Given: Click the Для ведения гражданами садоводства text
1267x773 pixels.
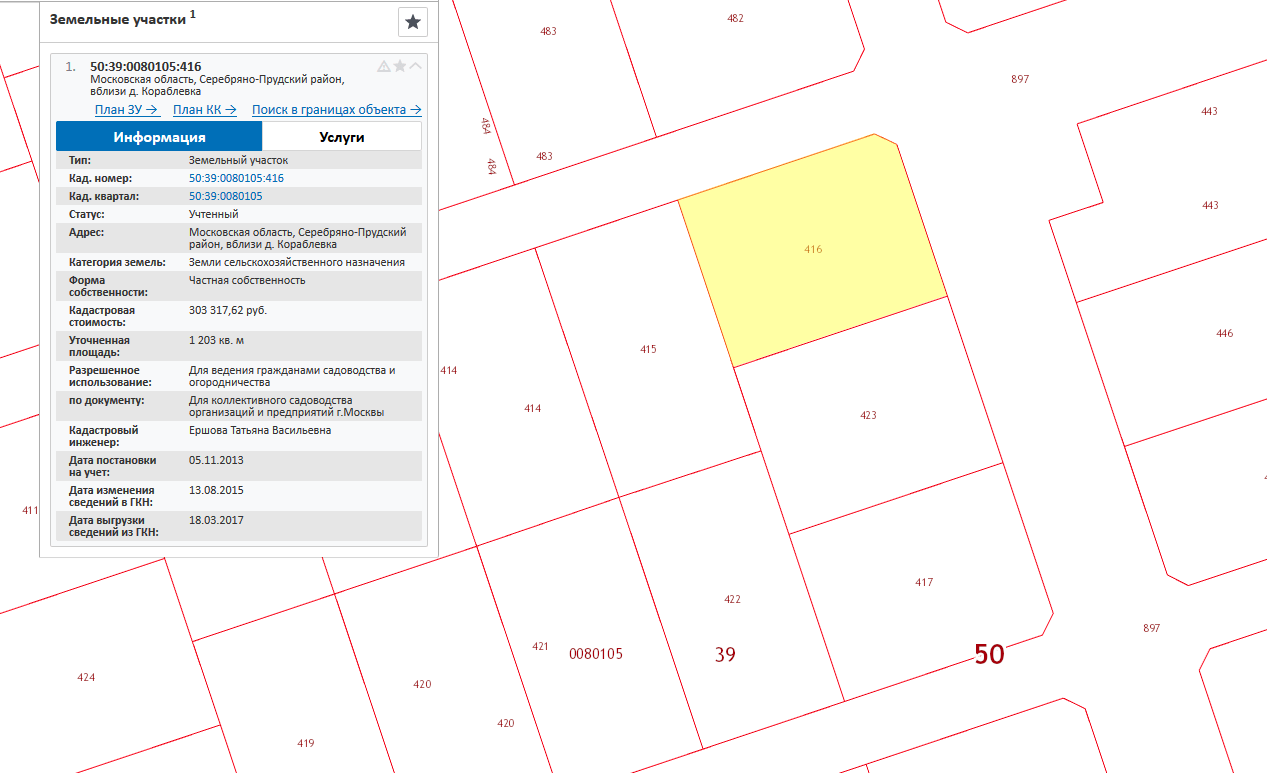Looking at the screenshot, I should pos(292,376).
